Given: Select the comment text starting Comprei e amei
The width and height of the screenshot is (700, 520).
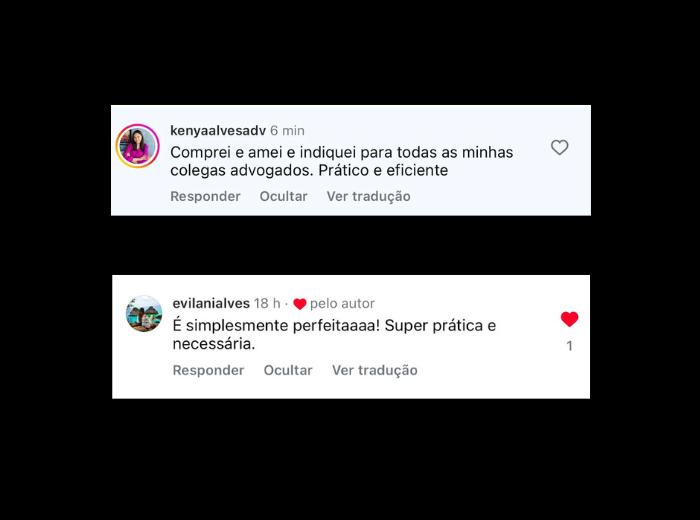Looking at the screenshot, I should tap(342, 161).
